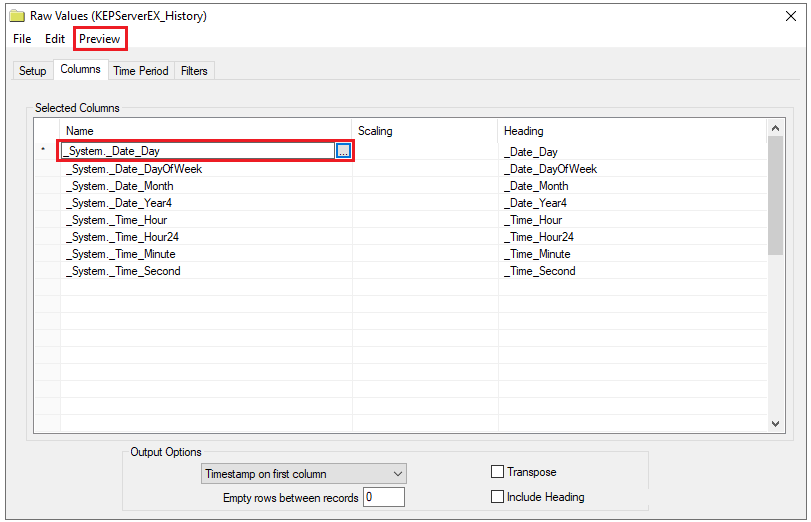Viewport: 811px width, 522px height.
Task: Open the Edit menu
Action: click(x=55, y=39)
